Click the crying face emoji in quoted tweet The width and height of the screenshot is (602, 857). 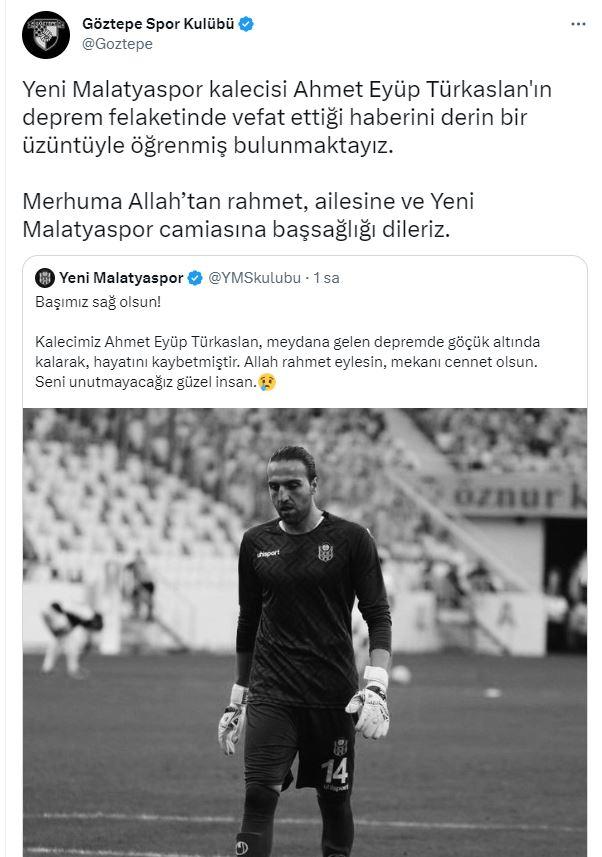[x=267, y=381]
